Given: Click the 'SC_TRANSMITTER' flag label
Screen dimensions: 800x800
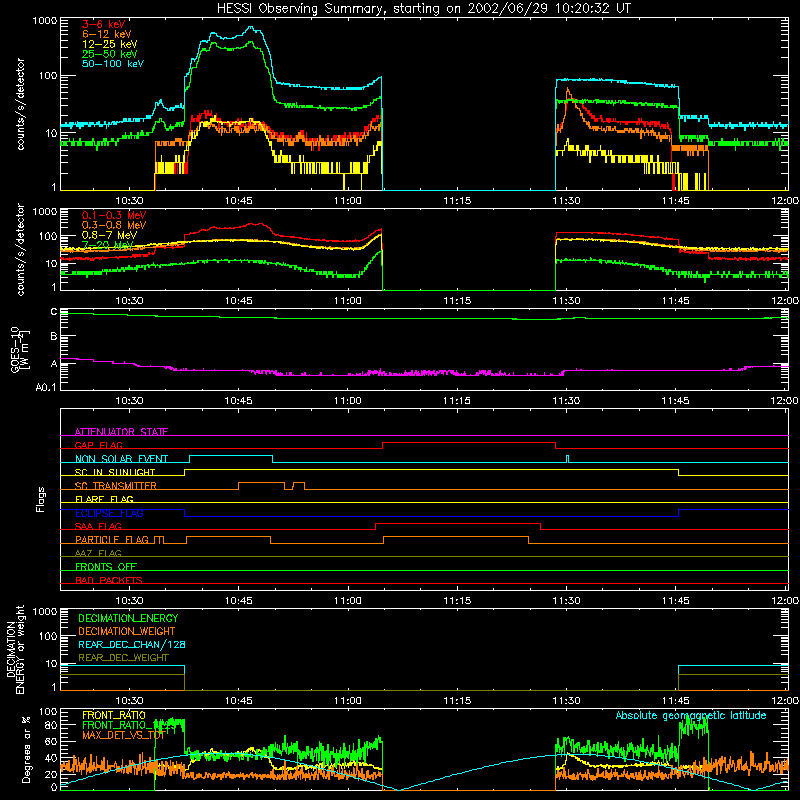Looking at the screenshot, I should (x=115, y=486).
